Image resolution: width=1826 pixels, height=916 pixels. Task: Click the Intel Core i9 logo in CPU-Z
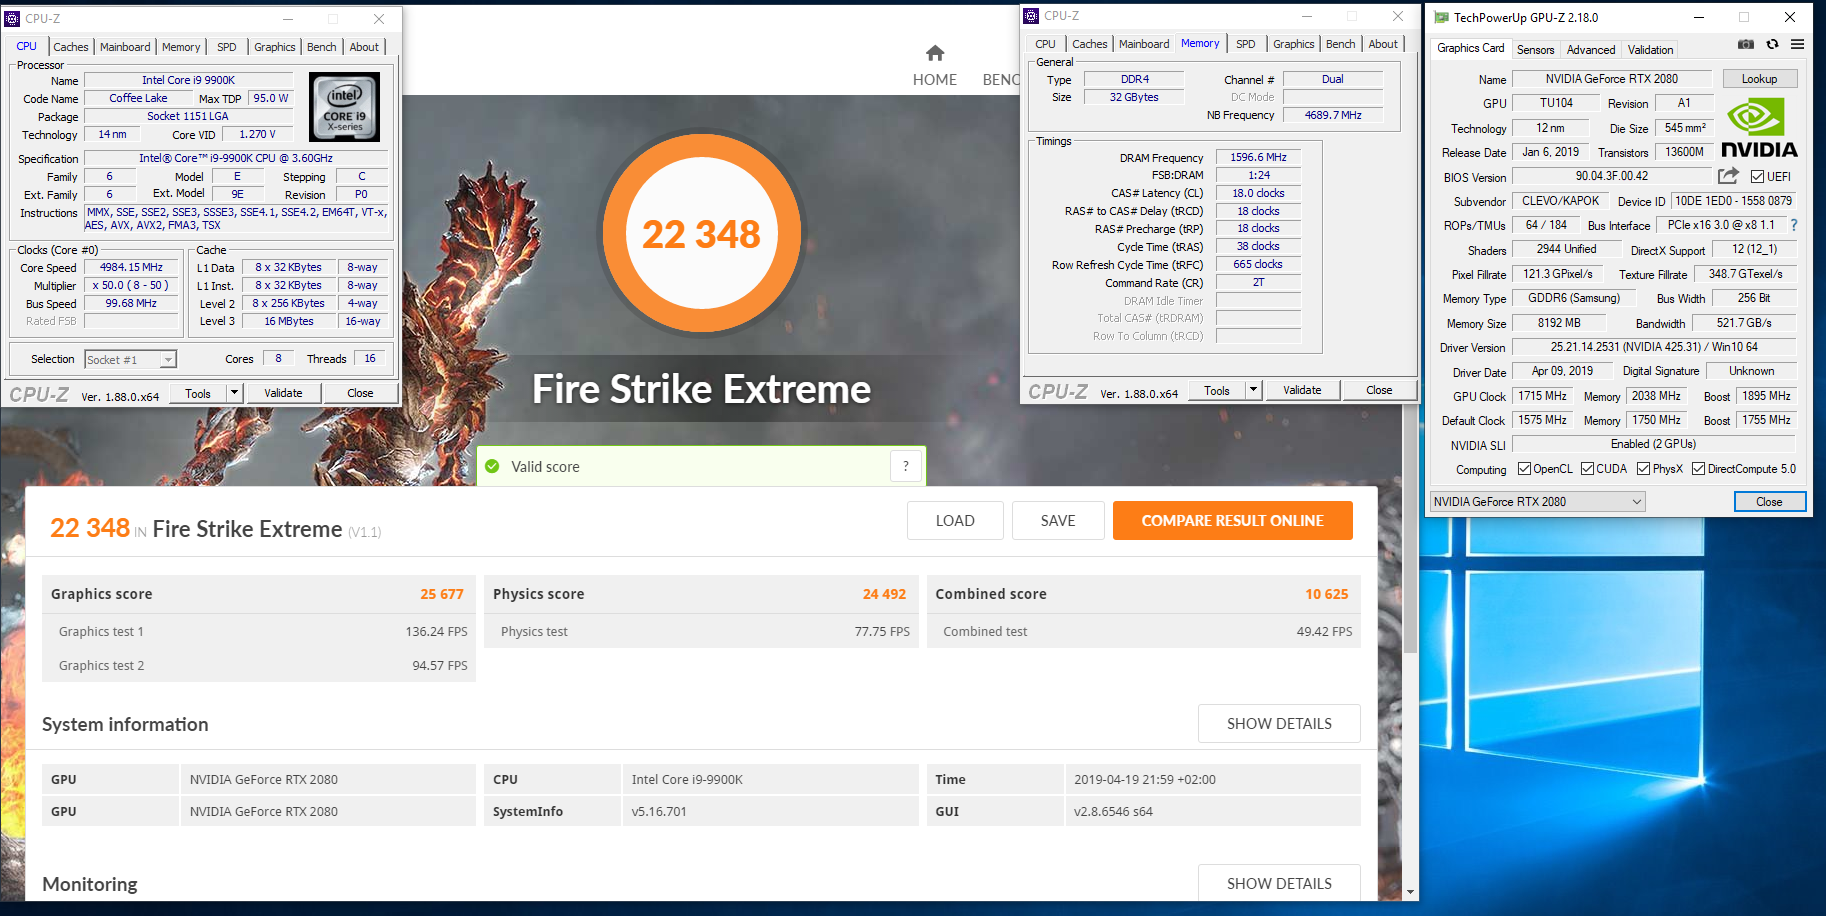[x=344, y=108]
